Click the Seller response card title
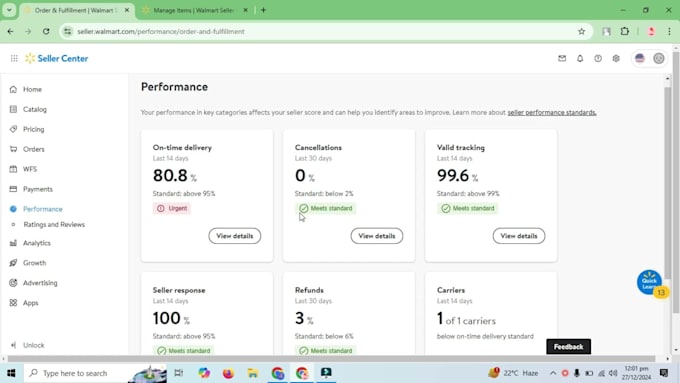 179,290
